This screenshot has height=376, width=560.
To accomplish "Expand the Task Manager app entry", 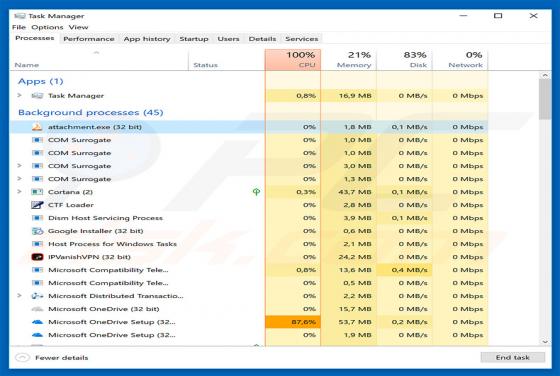I will pos(20,95).
